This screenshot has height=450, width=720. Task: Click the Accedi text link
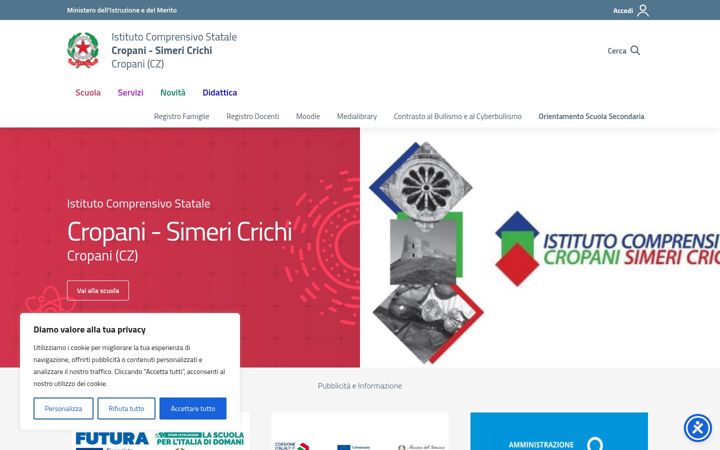[623, 11]
